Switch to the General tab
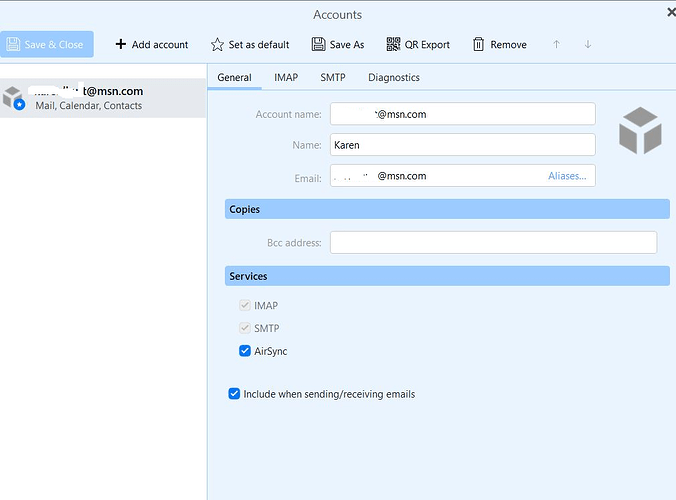 [234, 78]
